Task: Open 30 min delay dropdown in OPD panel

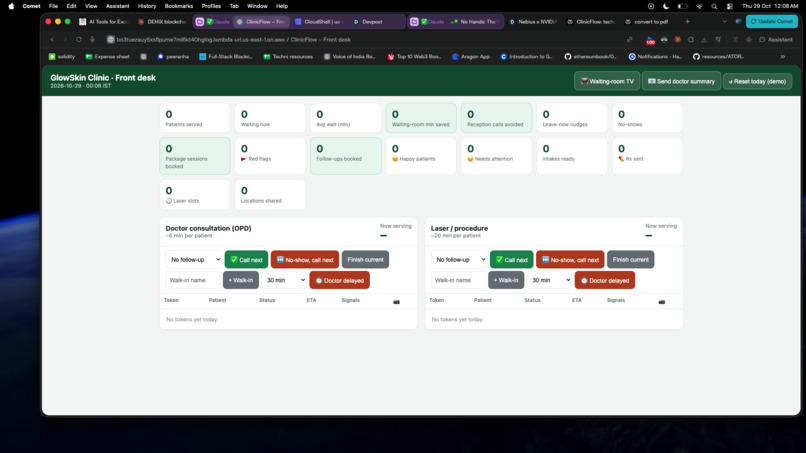Action: [x=284, y=280]
